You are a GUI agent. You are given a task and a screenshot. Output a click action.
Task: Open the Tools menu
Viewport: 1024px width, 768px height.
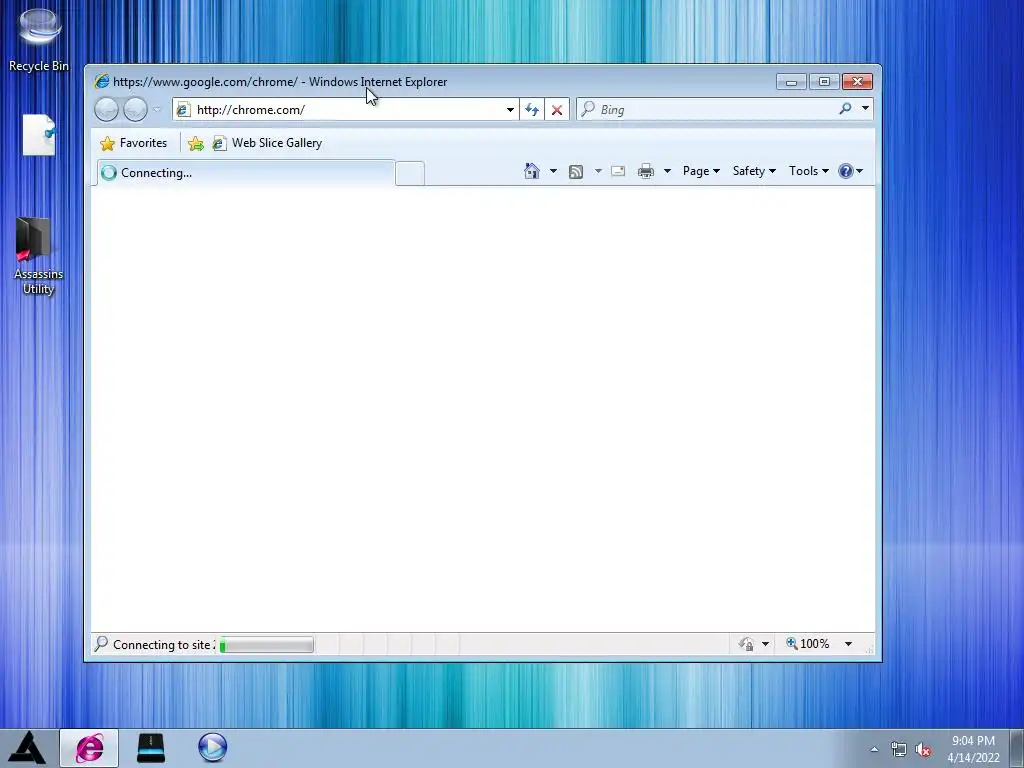[x=808, y=171]
